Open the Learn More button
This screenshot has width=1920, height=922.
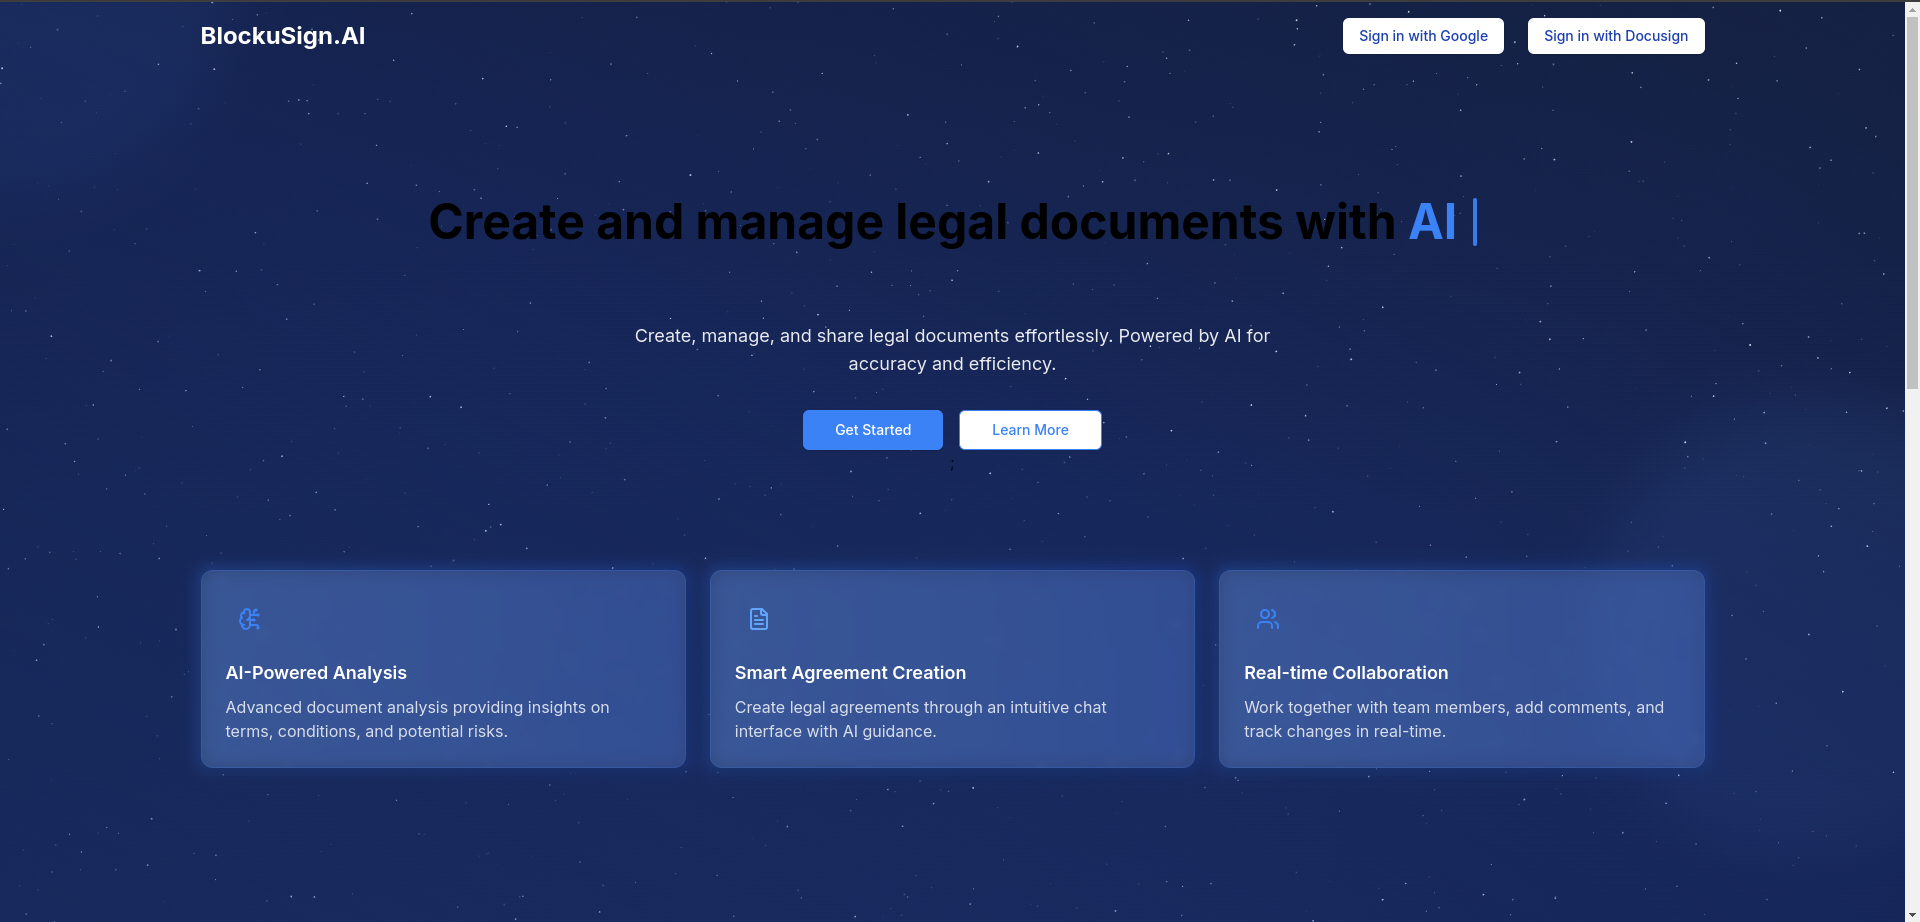tap(1030, 430)
